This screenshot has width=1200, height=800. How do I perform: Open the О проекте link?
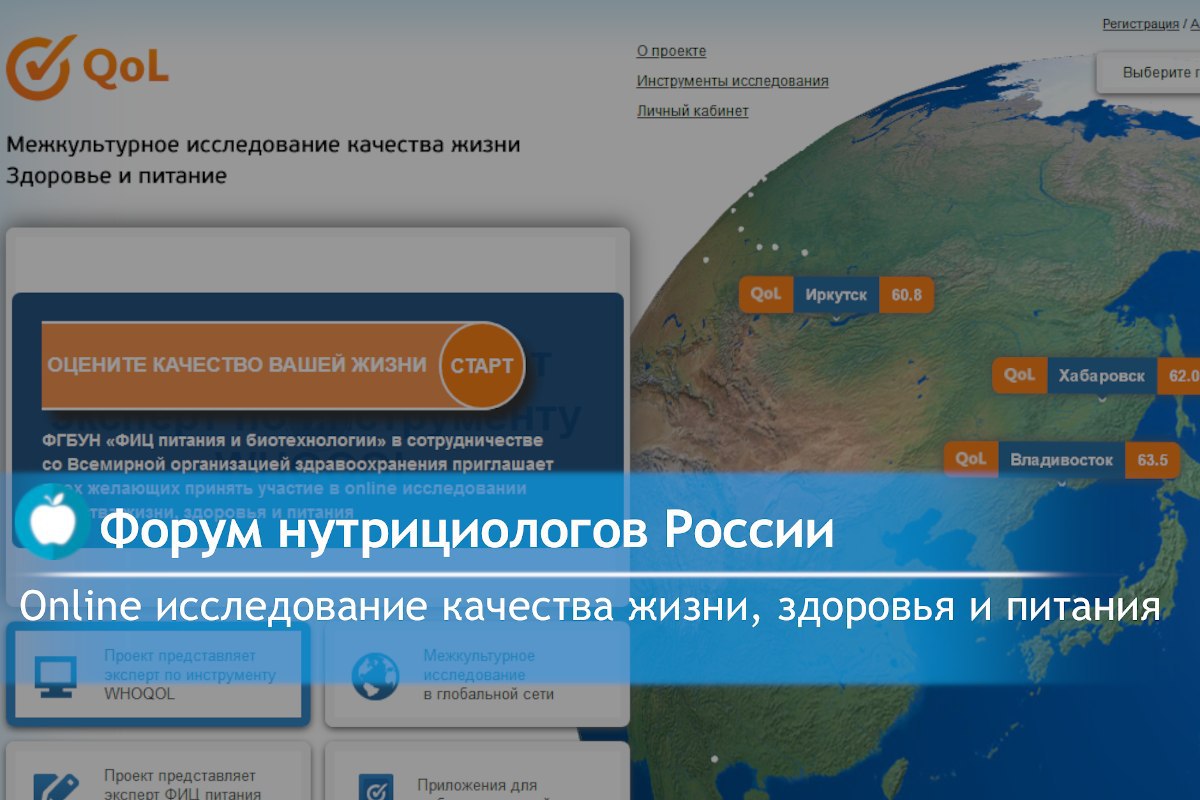point(671,51)
